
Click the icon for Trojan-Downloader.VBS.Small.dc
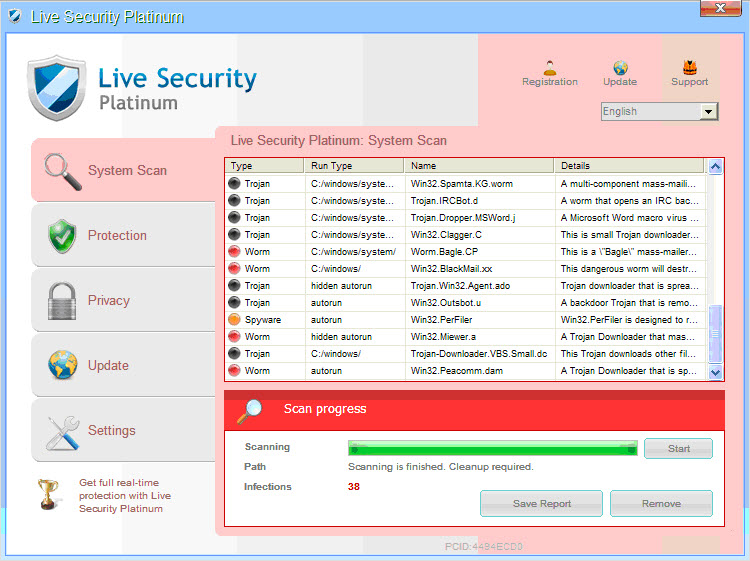coord(234,353)
